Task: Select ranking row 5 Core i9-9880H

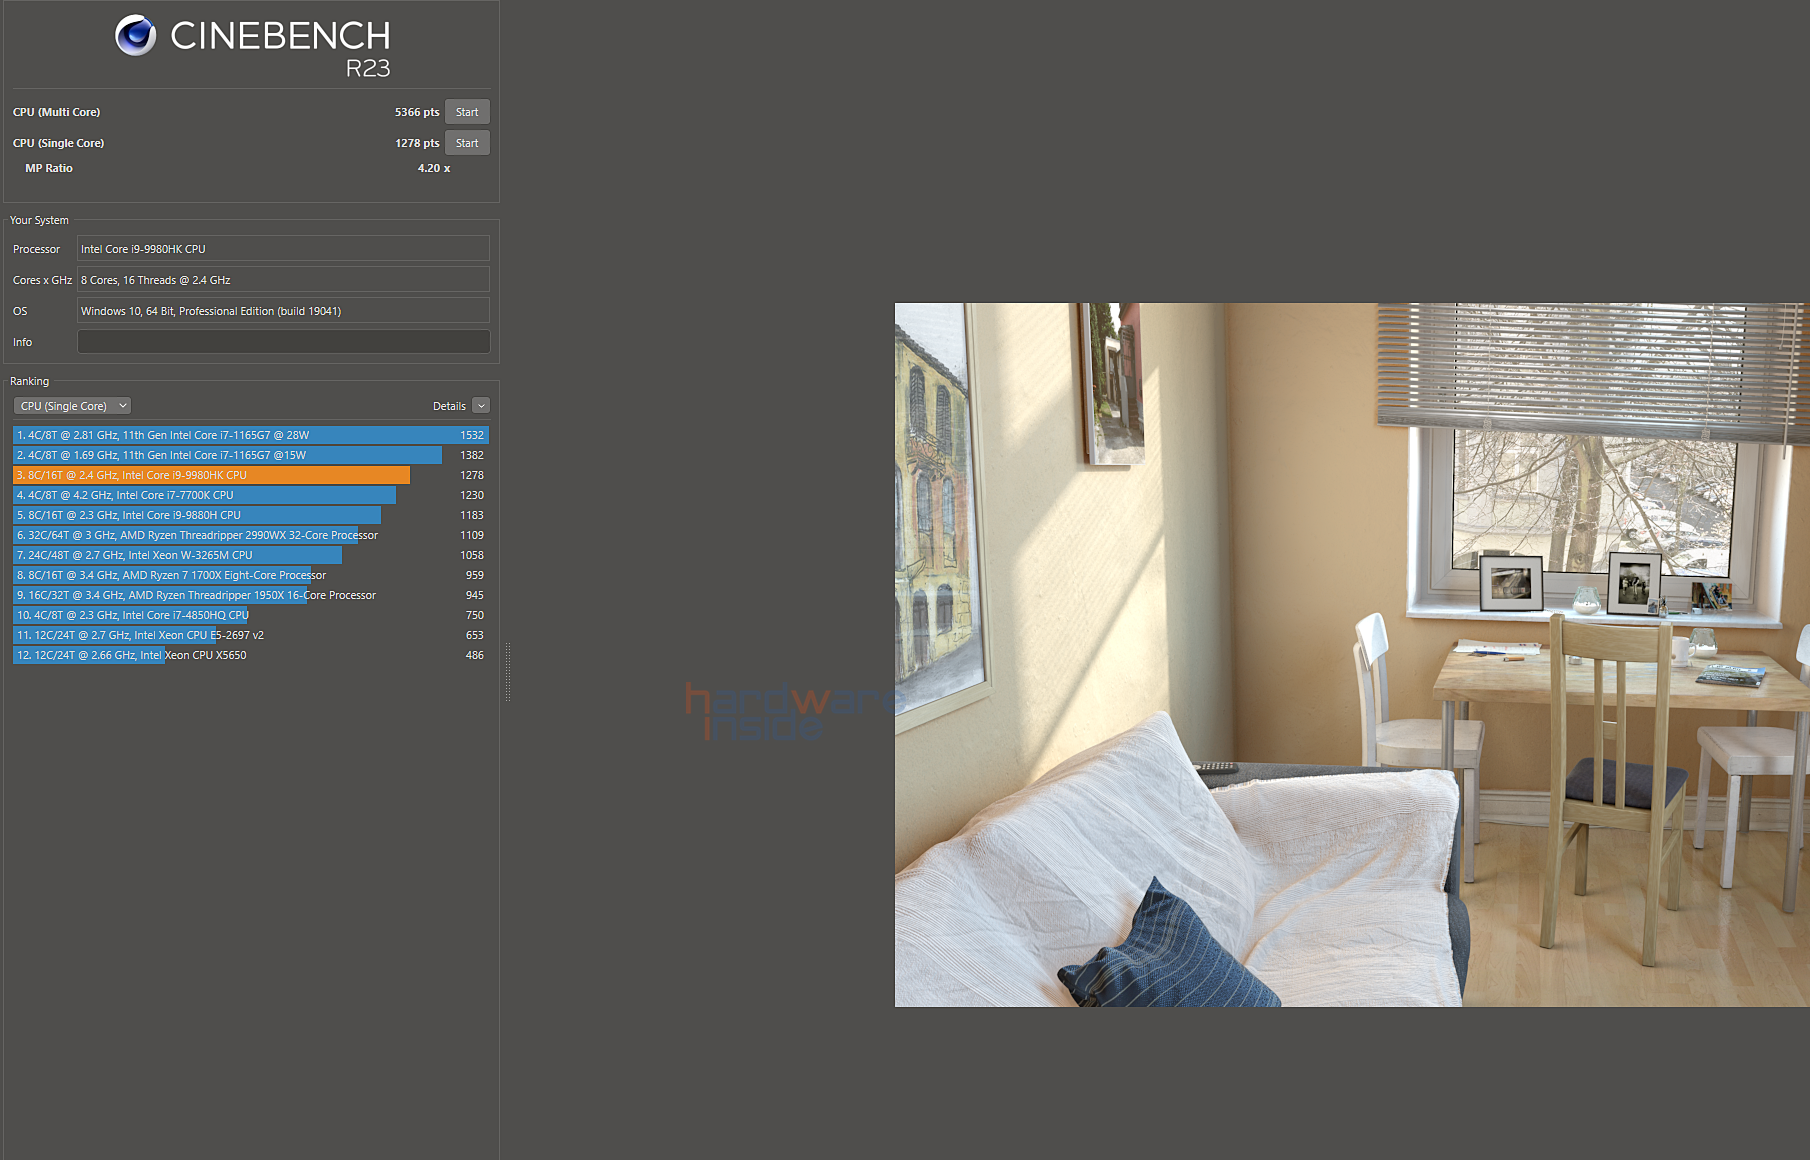Action: point(251,515)
